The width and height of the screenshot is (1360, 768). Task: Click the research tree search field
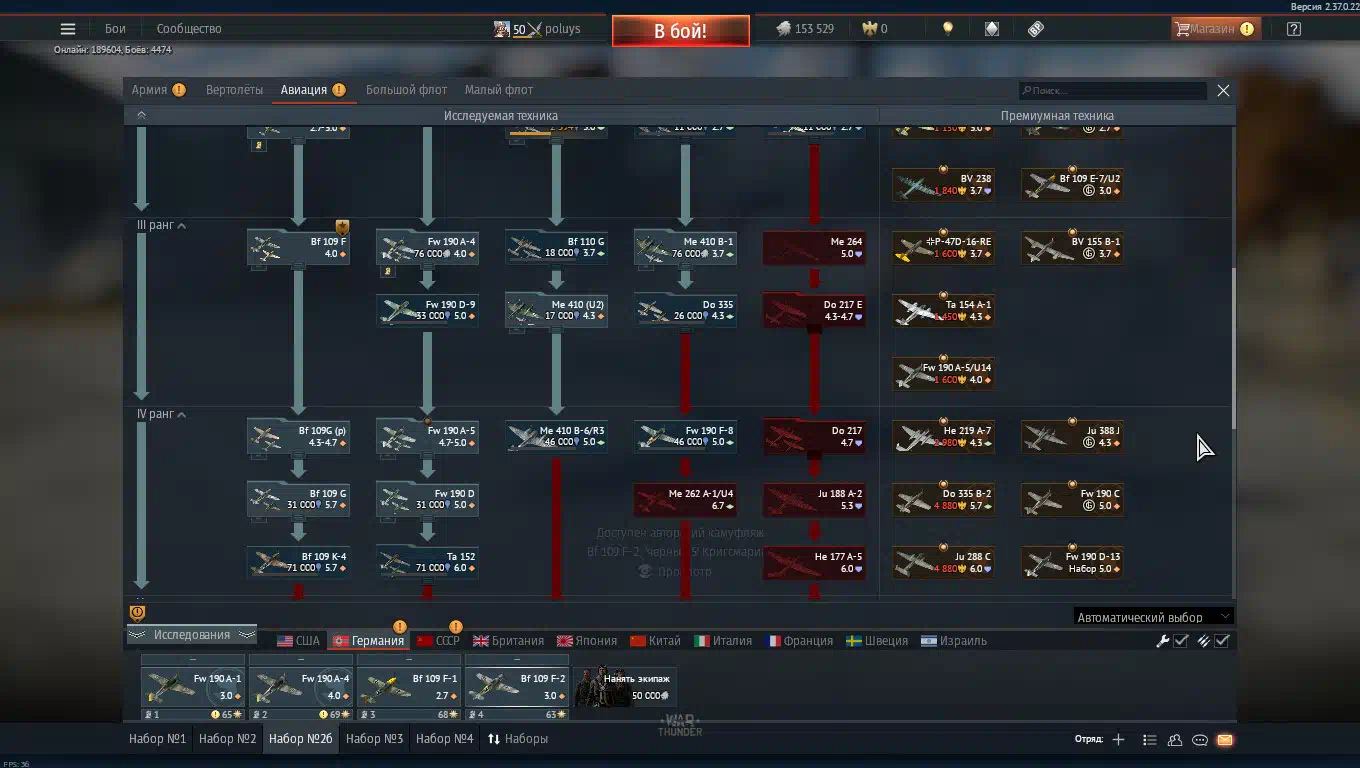click(x=1113, y=91)
